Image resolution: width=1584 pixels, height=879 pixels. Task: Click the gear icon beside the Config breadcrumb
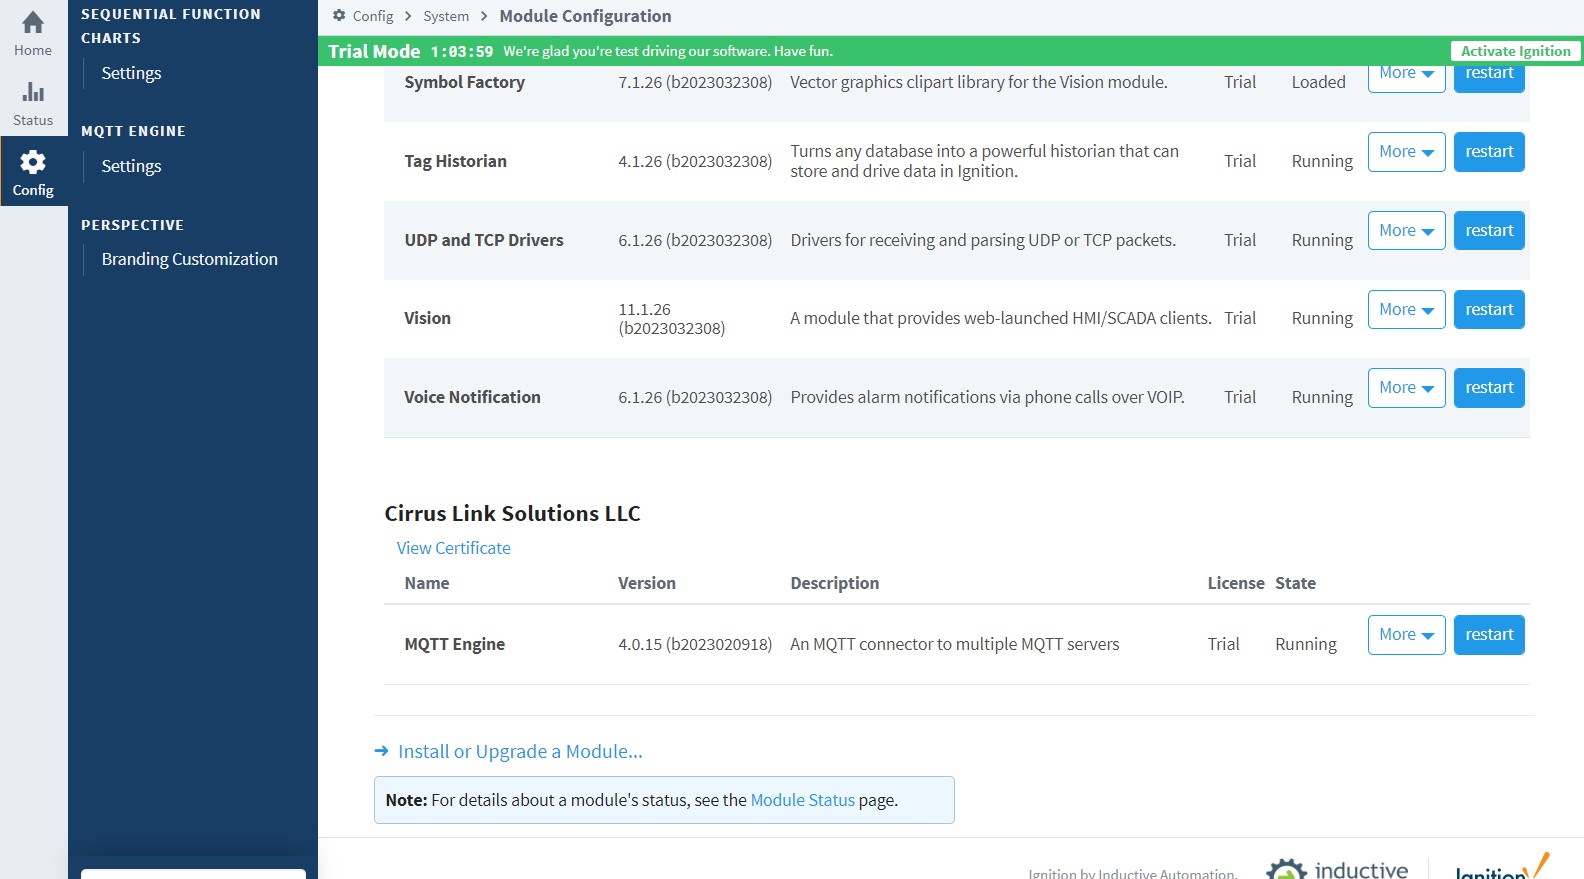point(339,16)
